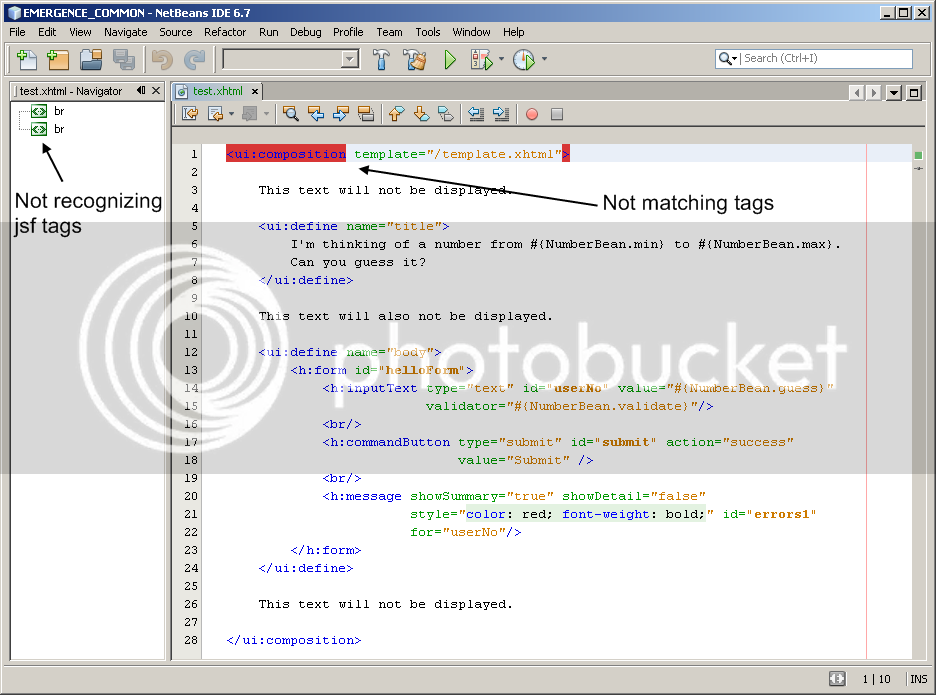
Task: Click the Redo arrow icon
Action: 194,59
